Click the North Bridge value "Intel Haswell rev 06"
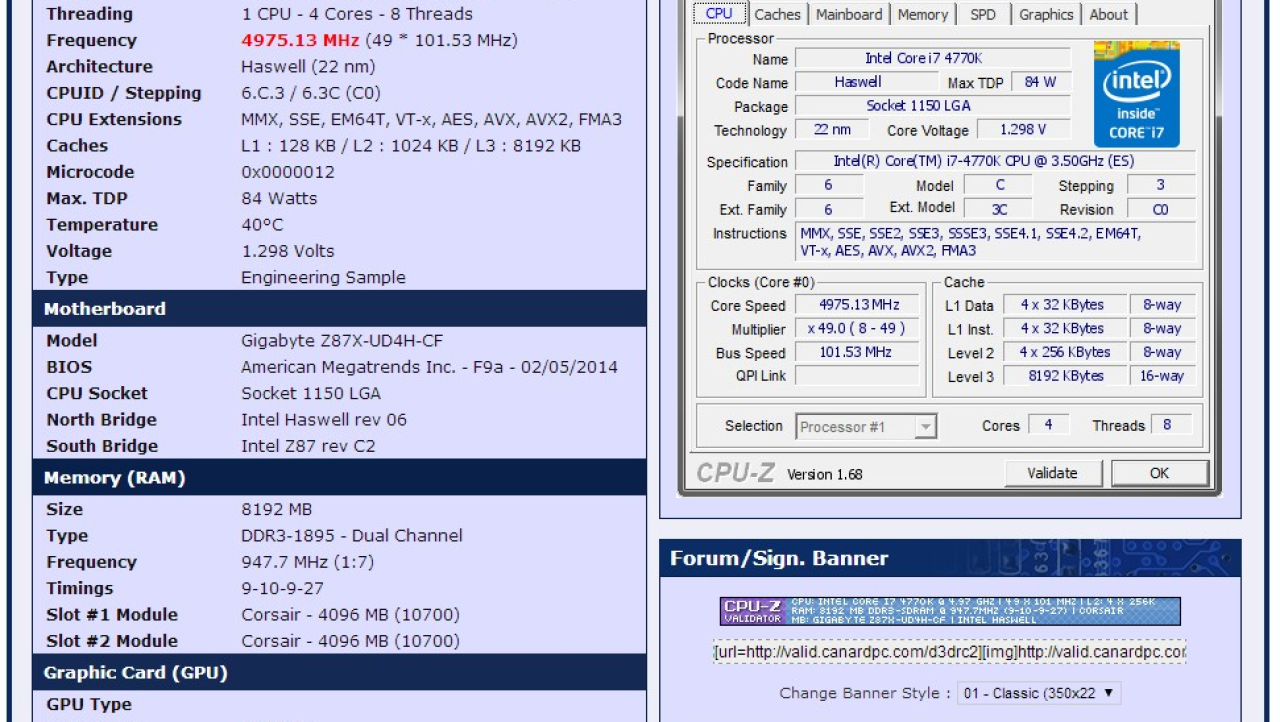Screen dimensions: 1280x722 [x=324, y=420]
